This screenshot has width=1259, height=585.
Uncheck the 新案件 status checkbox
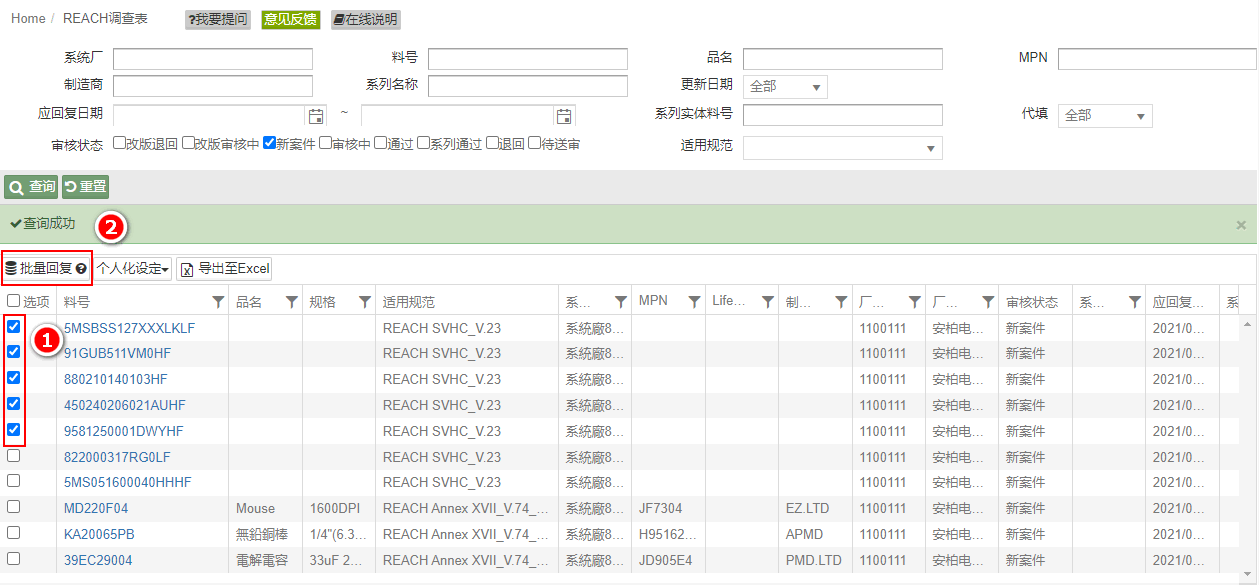click(269, 143)
